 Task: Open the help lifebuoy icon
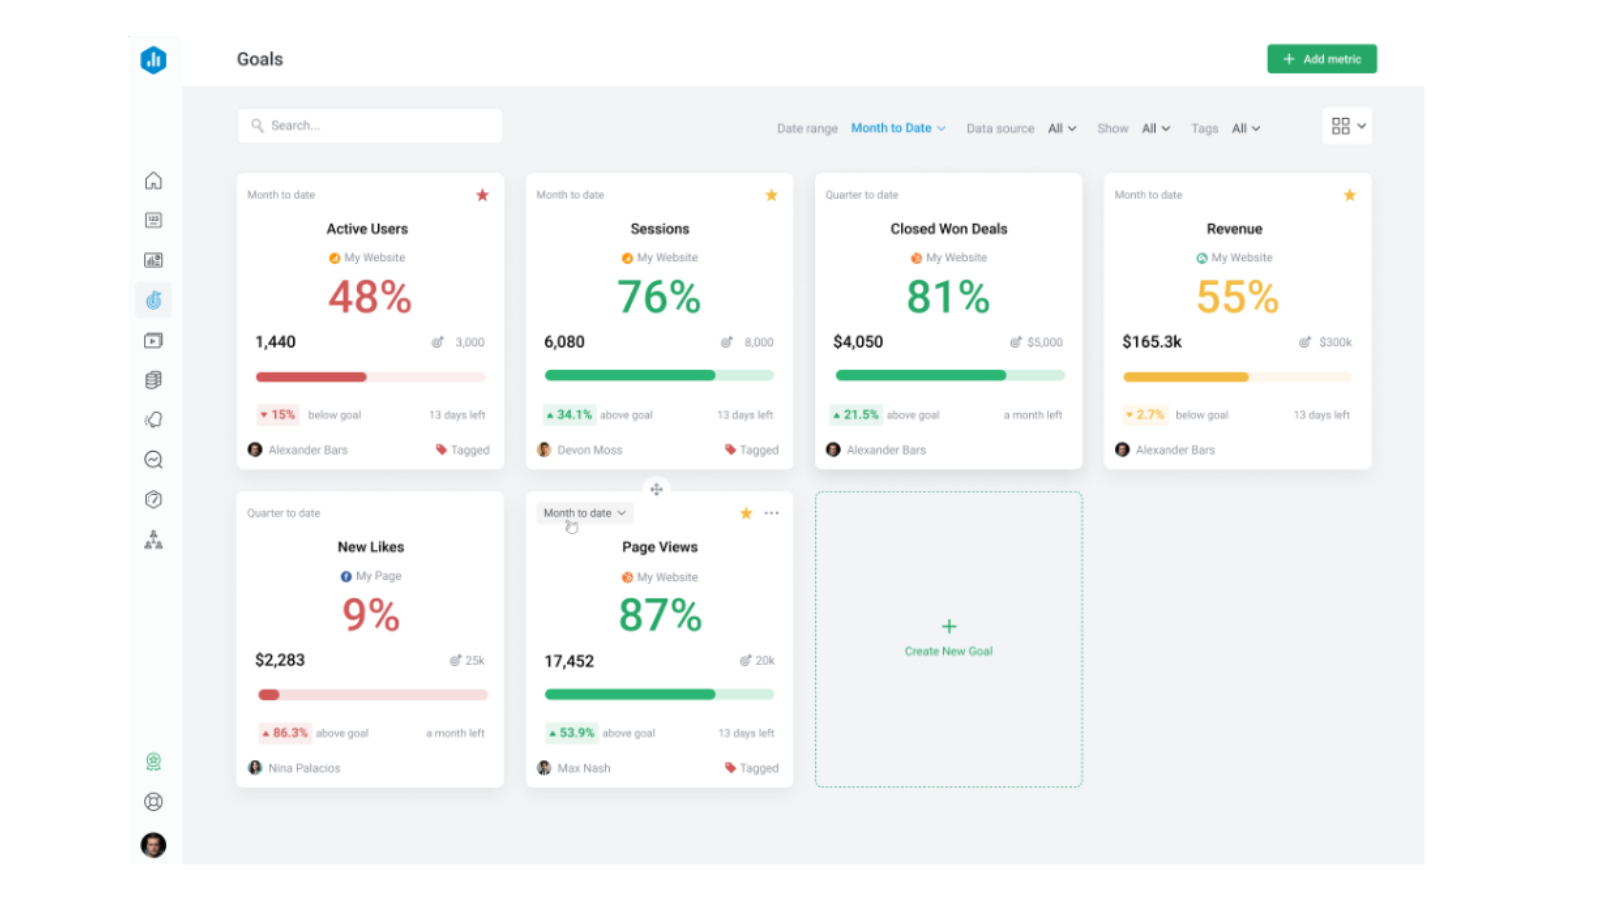[153, 802]
